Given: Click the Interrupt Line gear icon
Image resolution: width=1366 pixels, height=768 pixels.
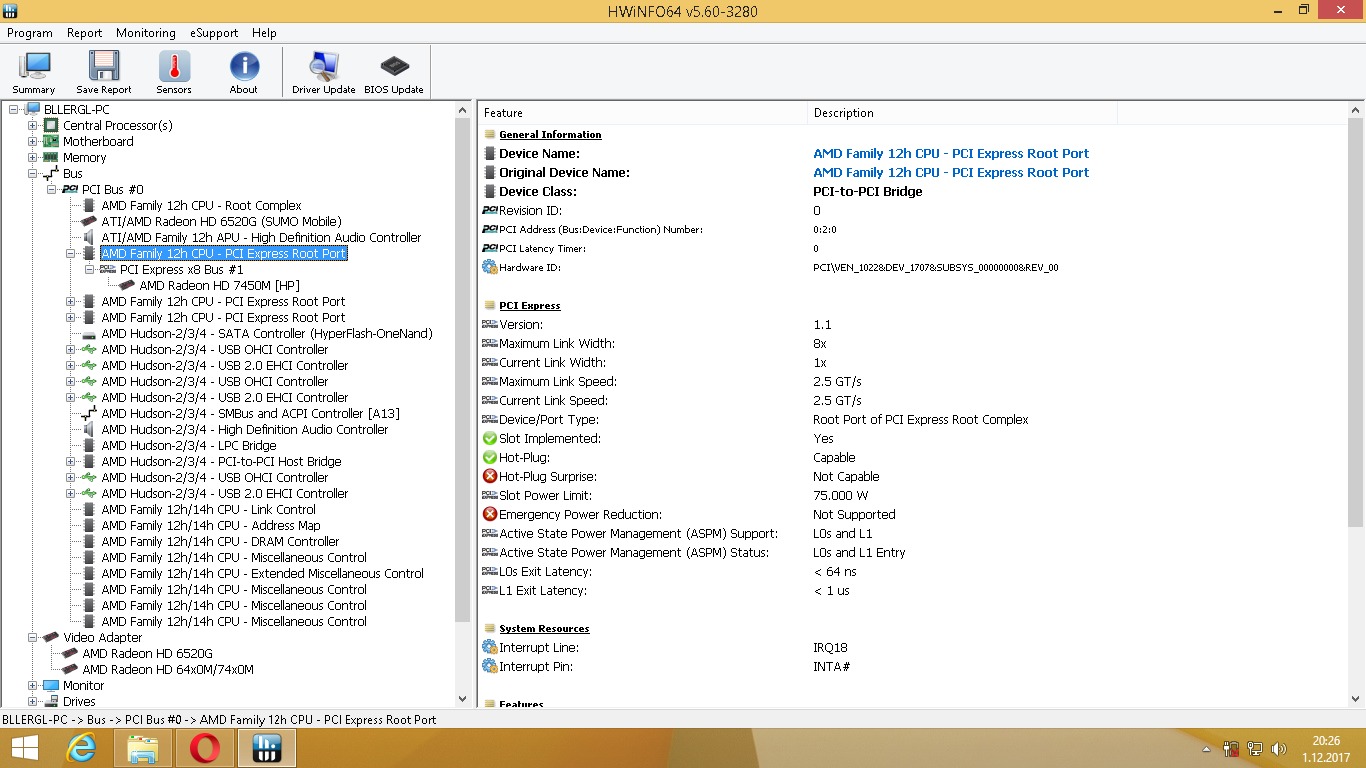Looking at the screenshot, I should pyautogui.click(x=489, y=647).
